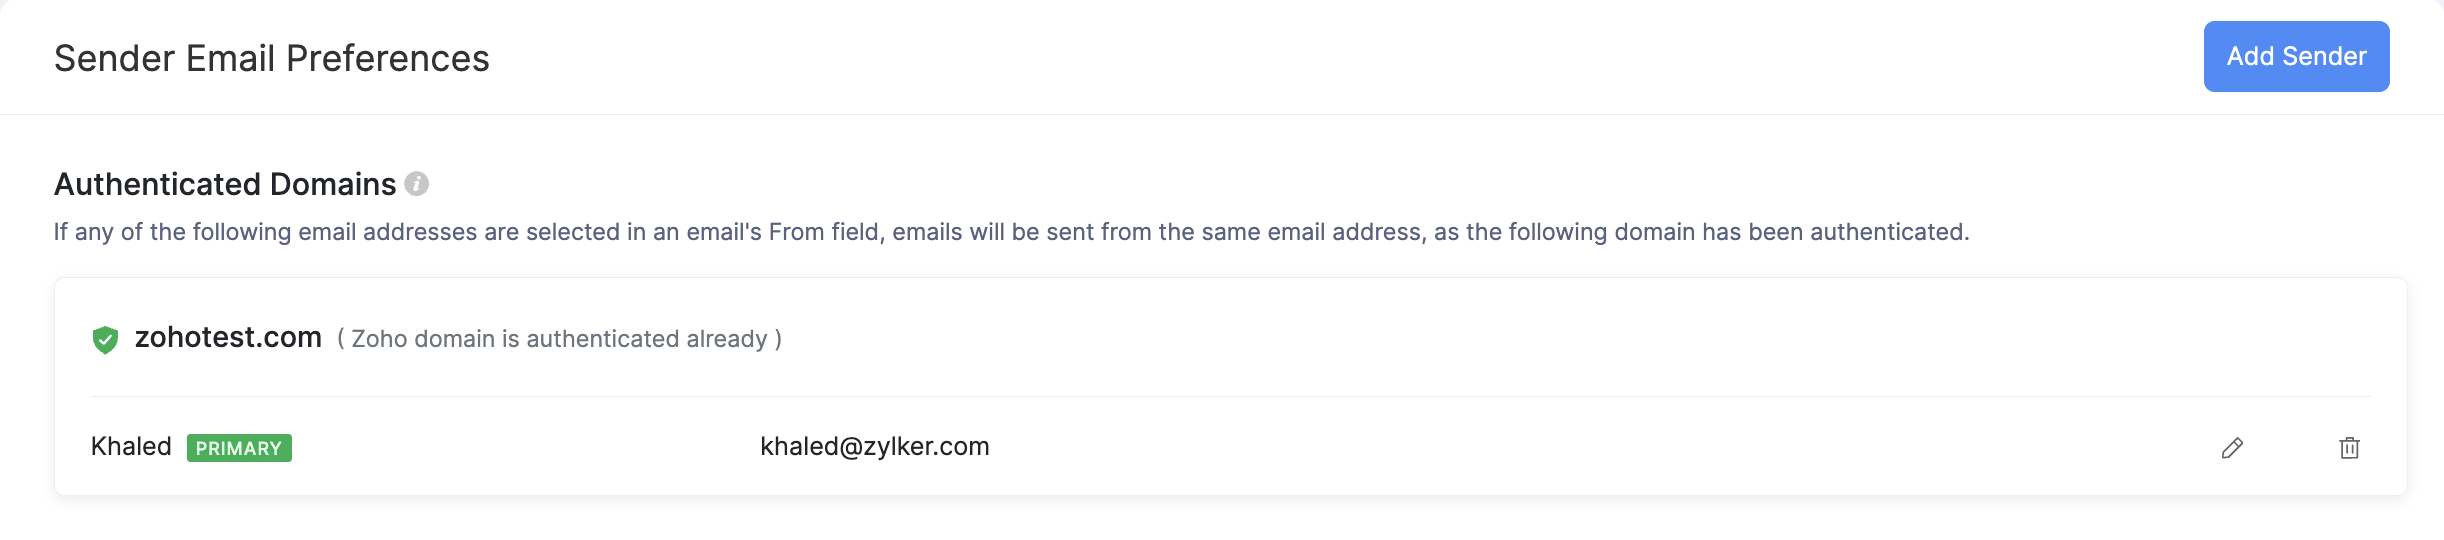Click the khaled@zylker.com email address
This screenshot has height=540, width=2444.
(875, 446)
